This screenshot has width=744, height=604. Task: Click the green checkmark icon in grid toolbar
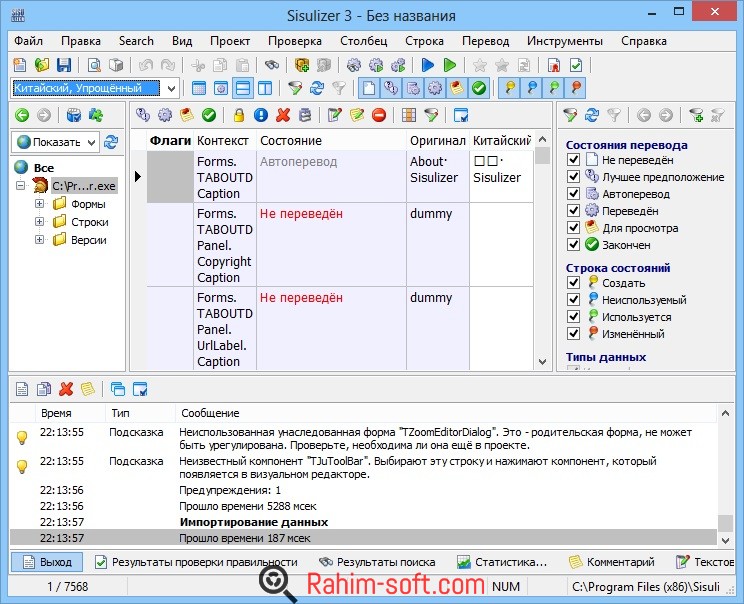[208, 115]
